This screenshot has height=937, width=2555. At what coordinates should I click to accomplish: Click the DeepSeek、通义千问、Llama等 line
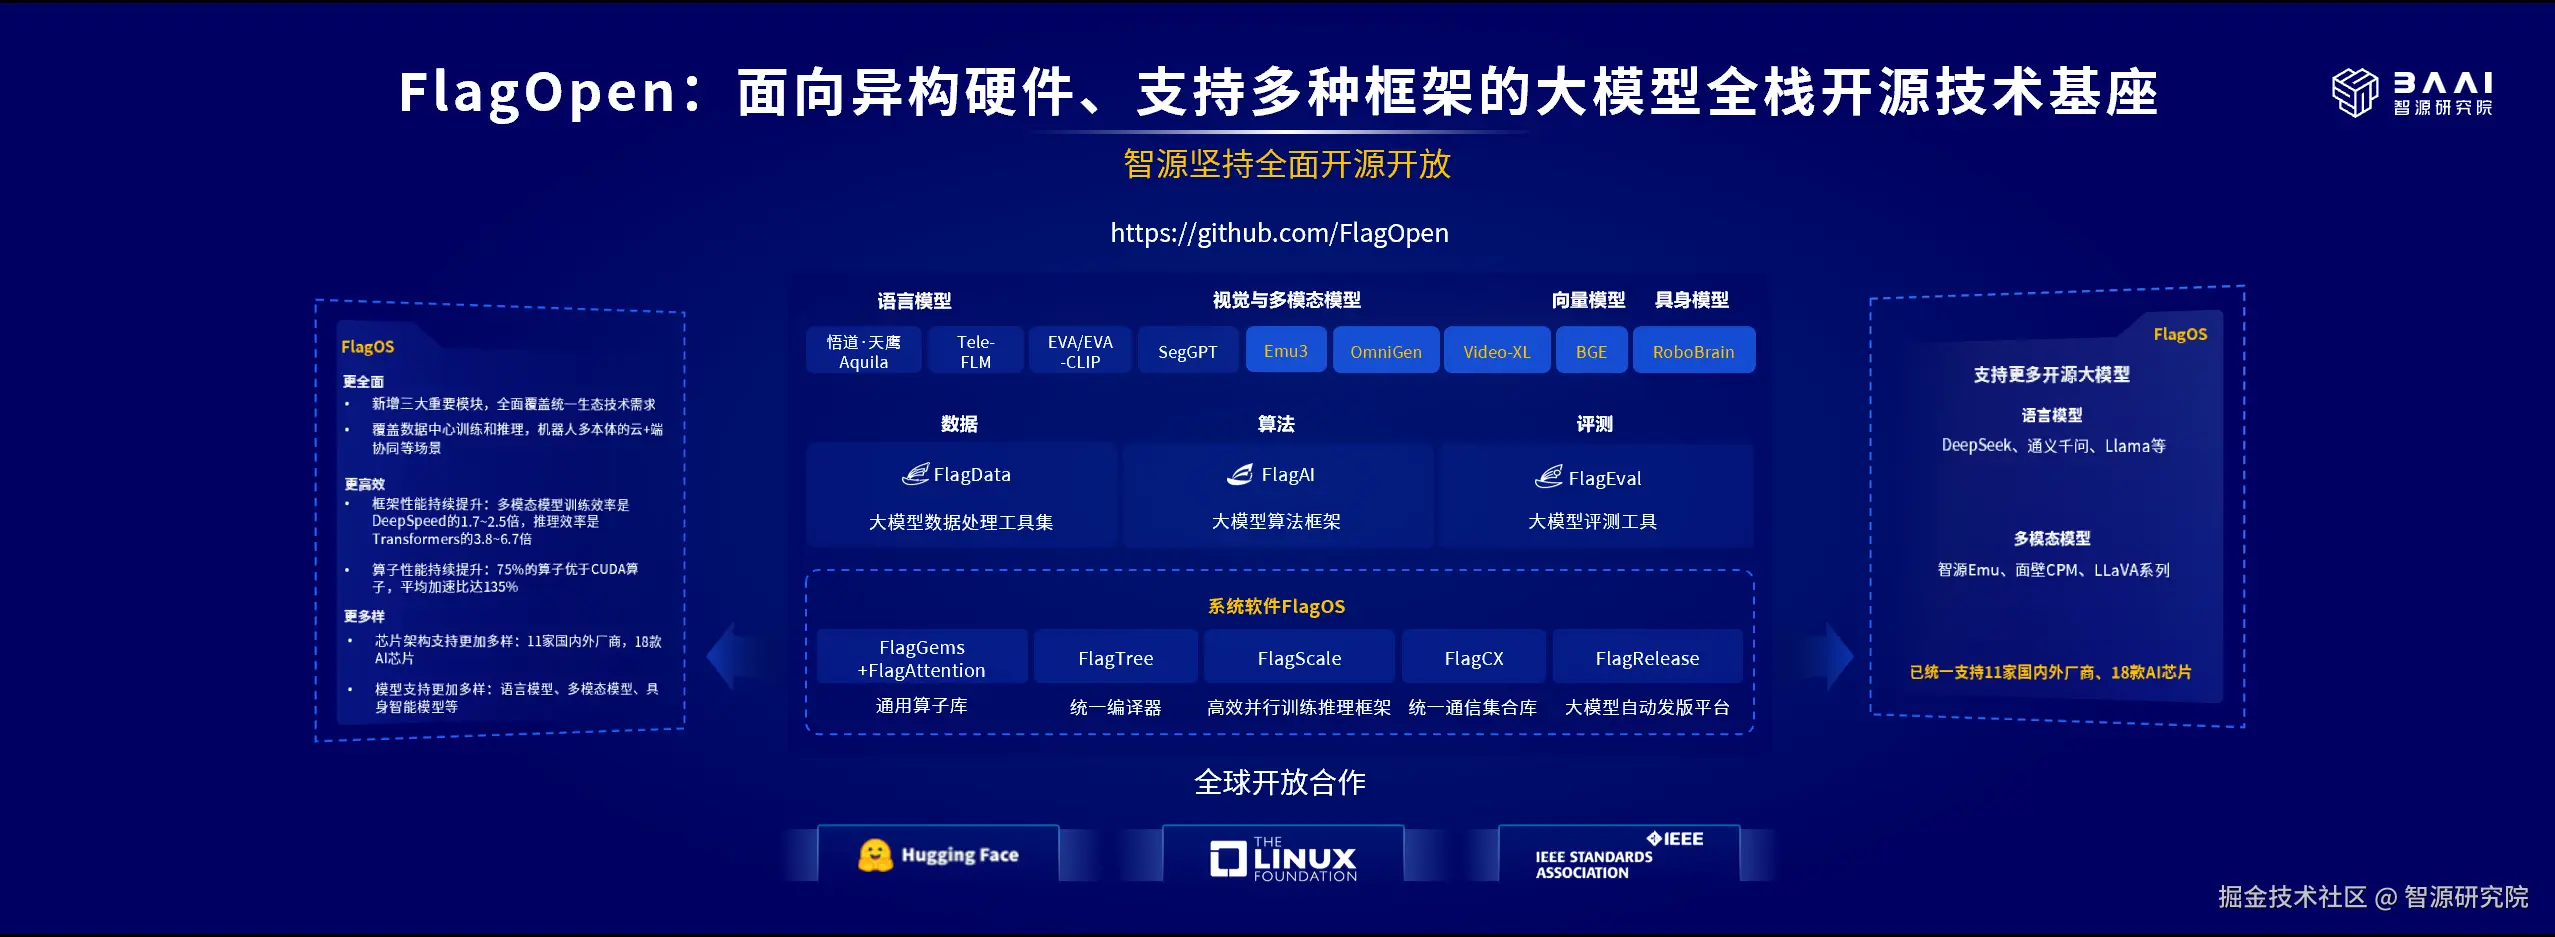[2053, 446]
